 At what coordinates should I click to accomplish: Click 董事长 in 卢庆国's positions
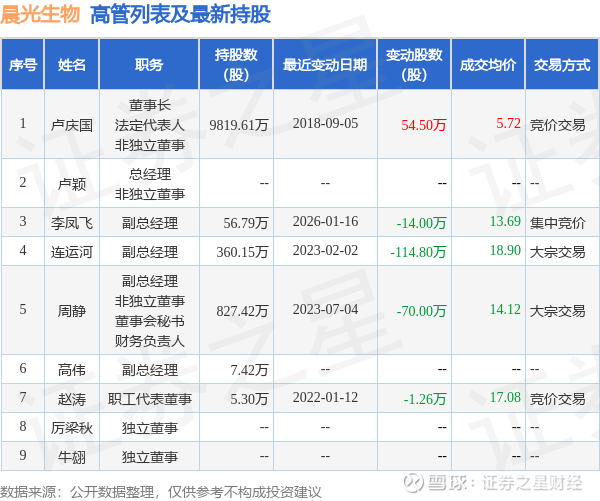tap(150, 105)
